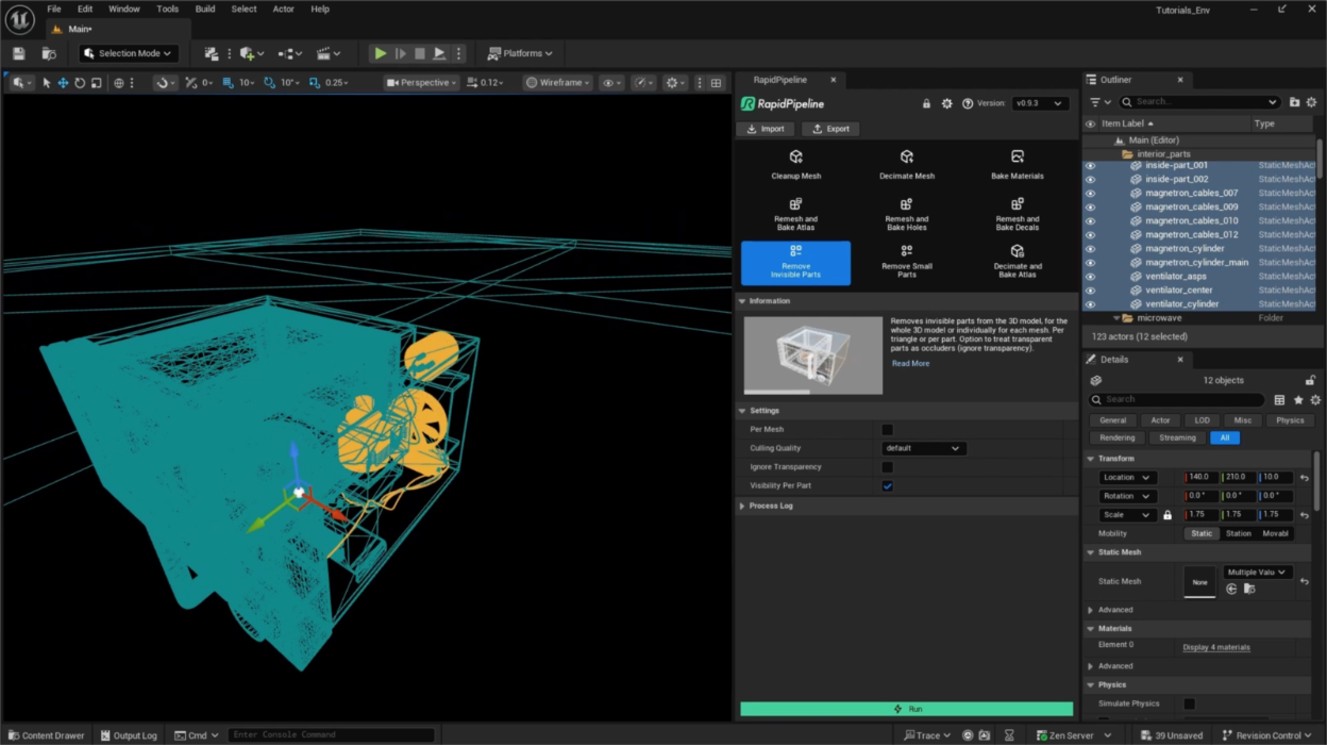The height and width of the screenshot is (745, 1327).
Task: Open Outliner settings gear
Action: pos(1311,102)
